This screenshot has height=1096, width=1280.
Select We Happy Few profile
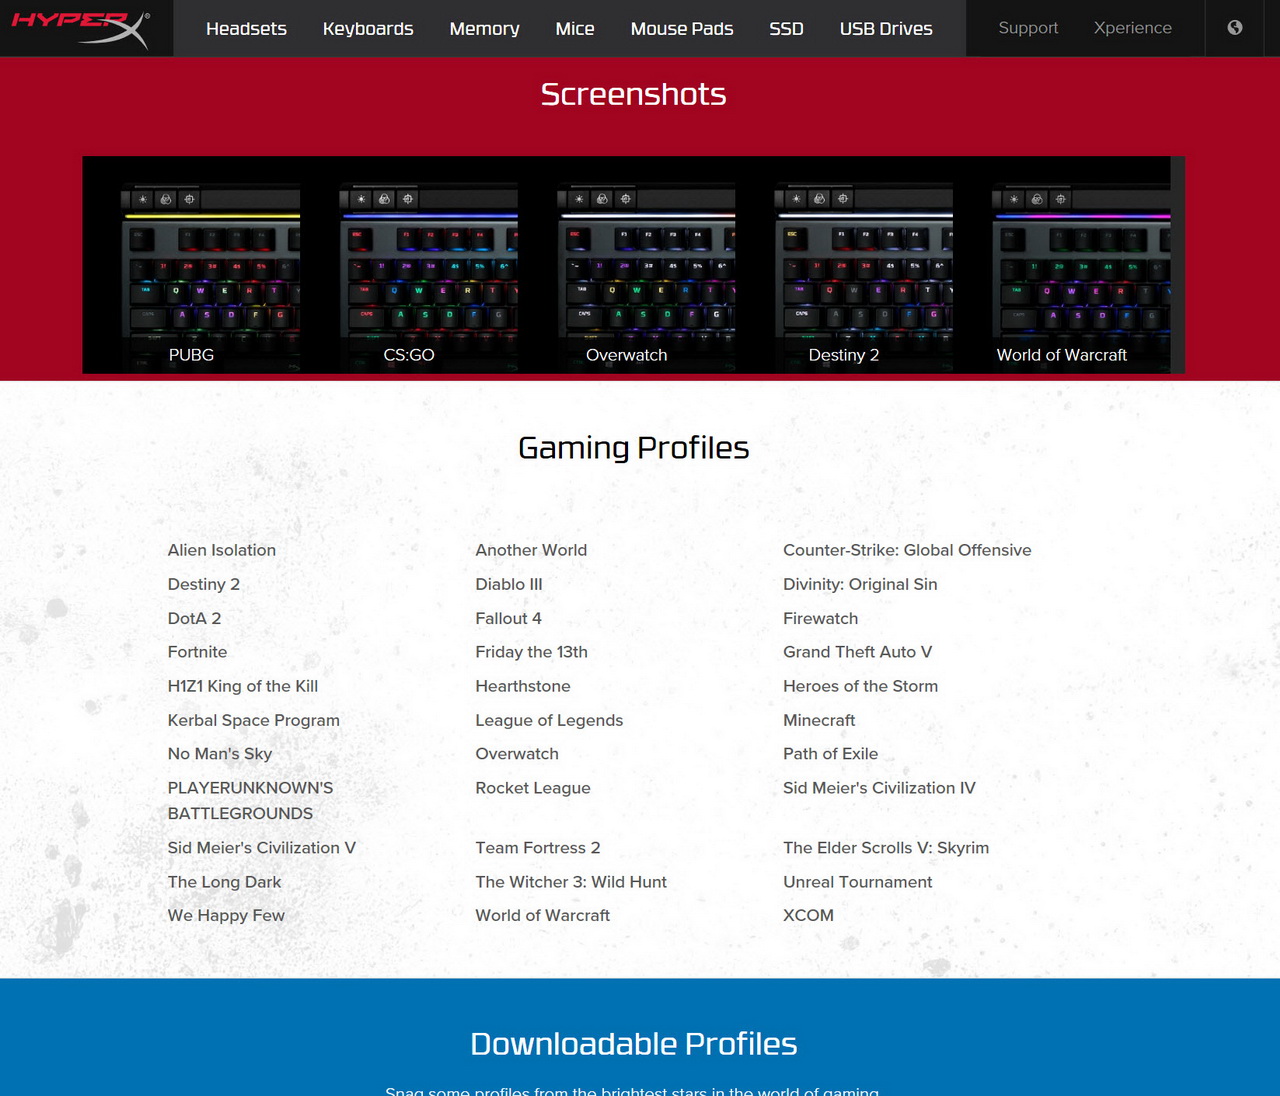[x=227, y=915]
